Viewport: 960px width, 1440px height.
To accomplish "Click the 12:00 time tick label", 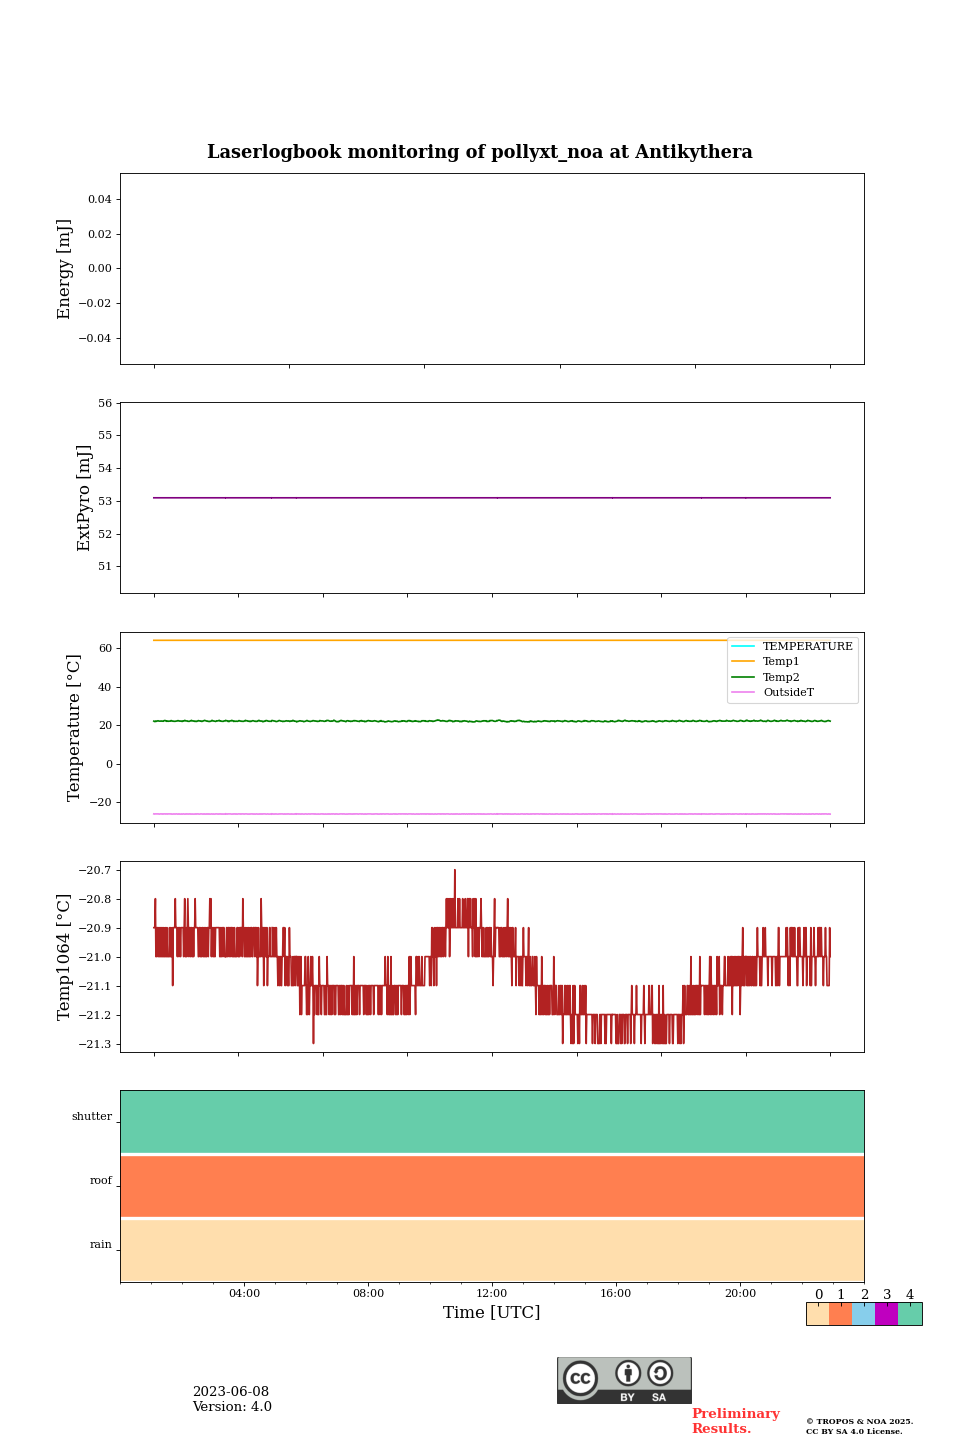I will click(492, 1293).
